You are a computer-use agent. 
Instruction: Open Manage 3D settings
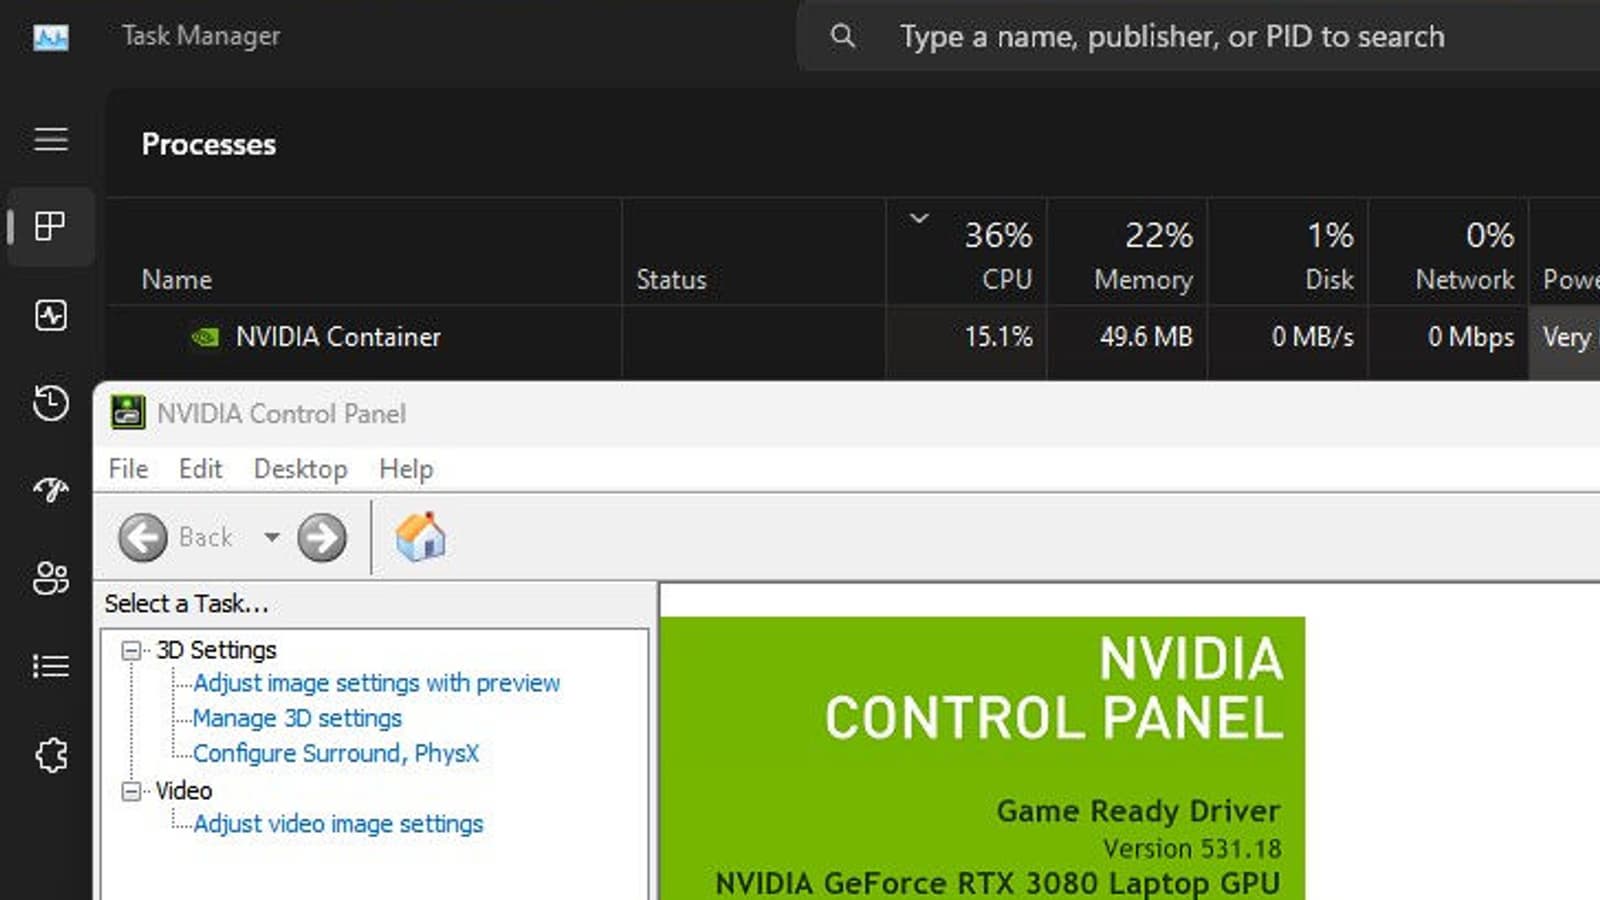297,718
